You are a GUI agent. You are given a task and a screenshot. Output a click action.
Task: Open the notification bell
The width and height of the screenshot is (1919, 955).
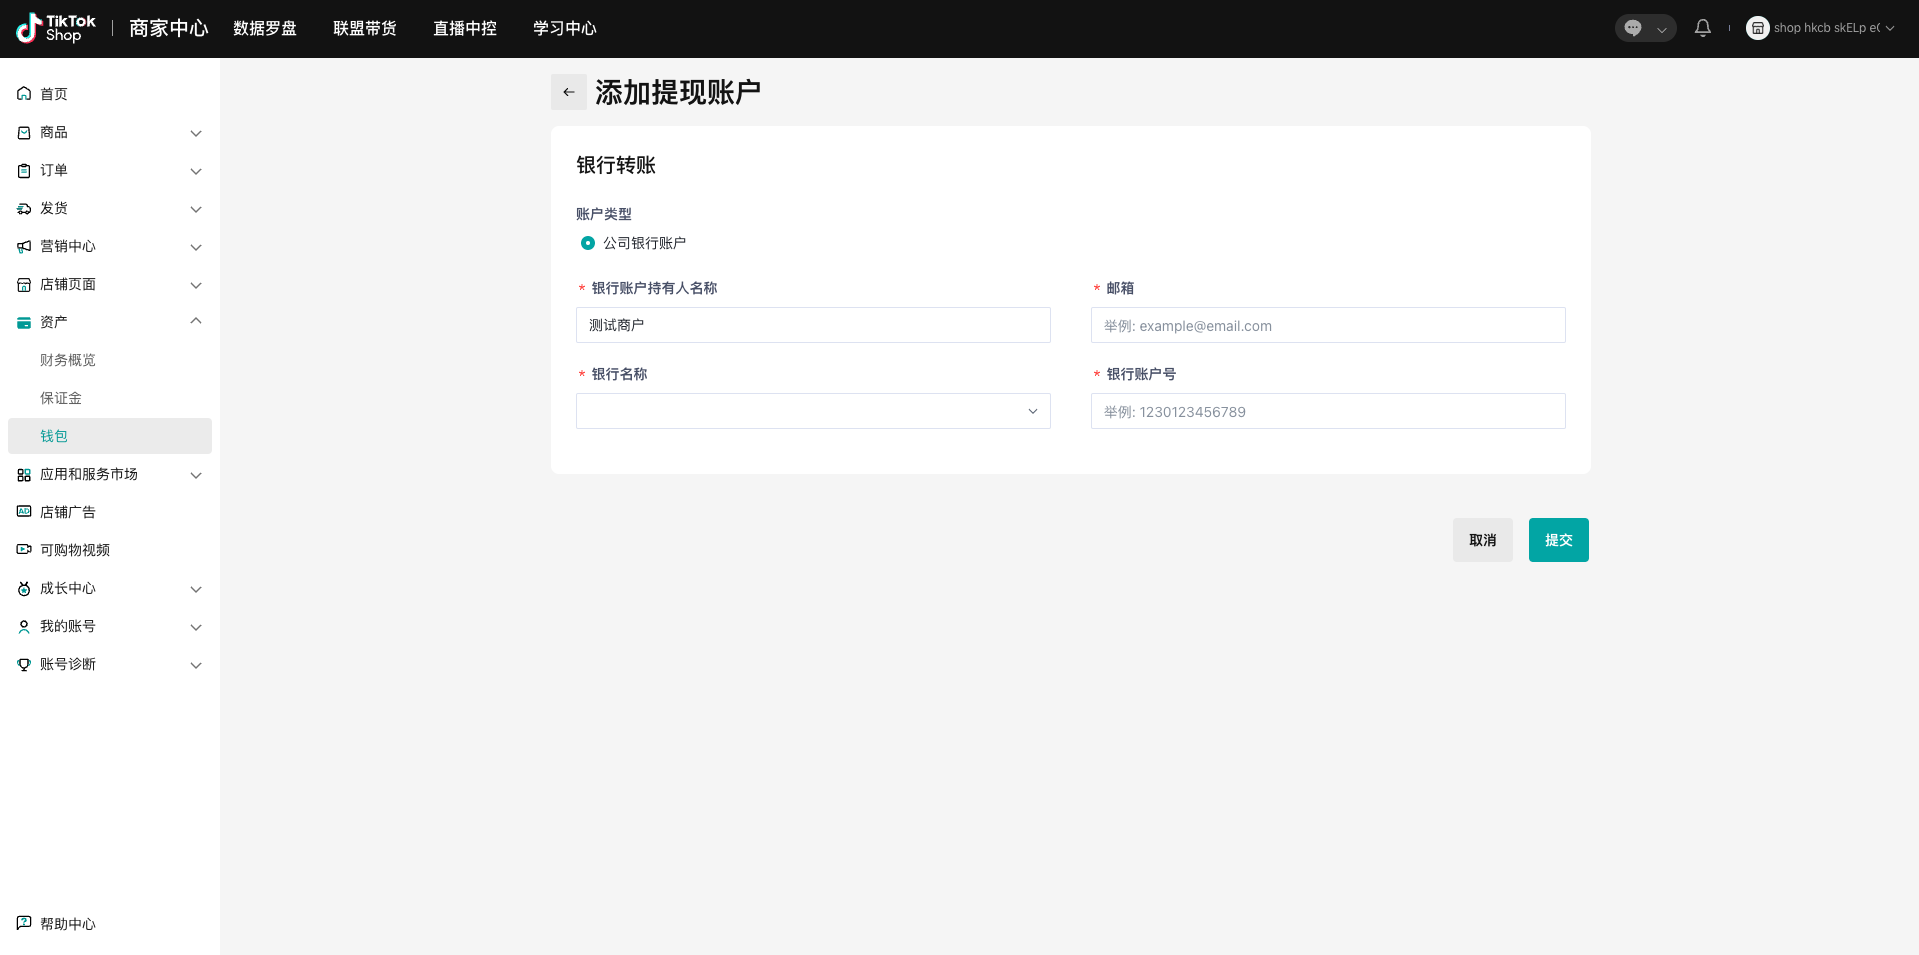[1703, 28]
